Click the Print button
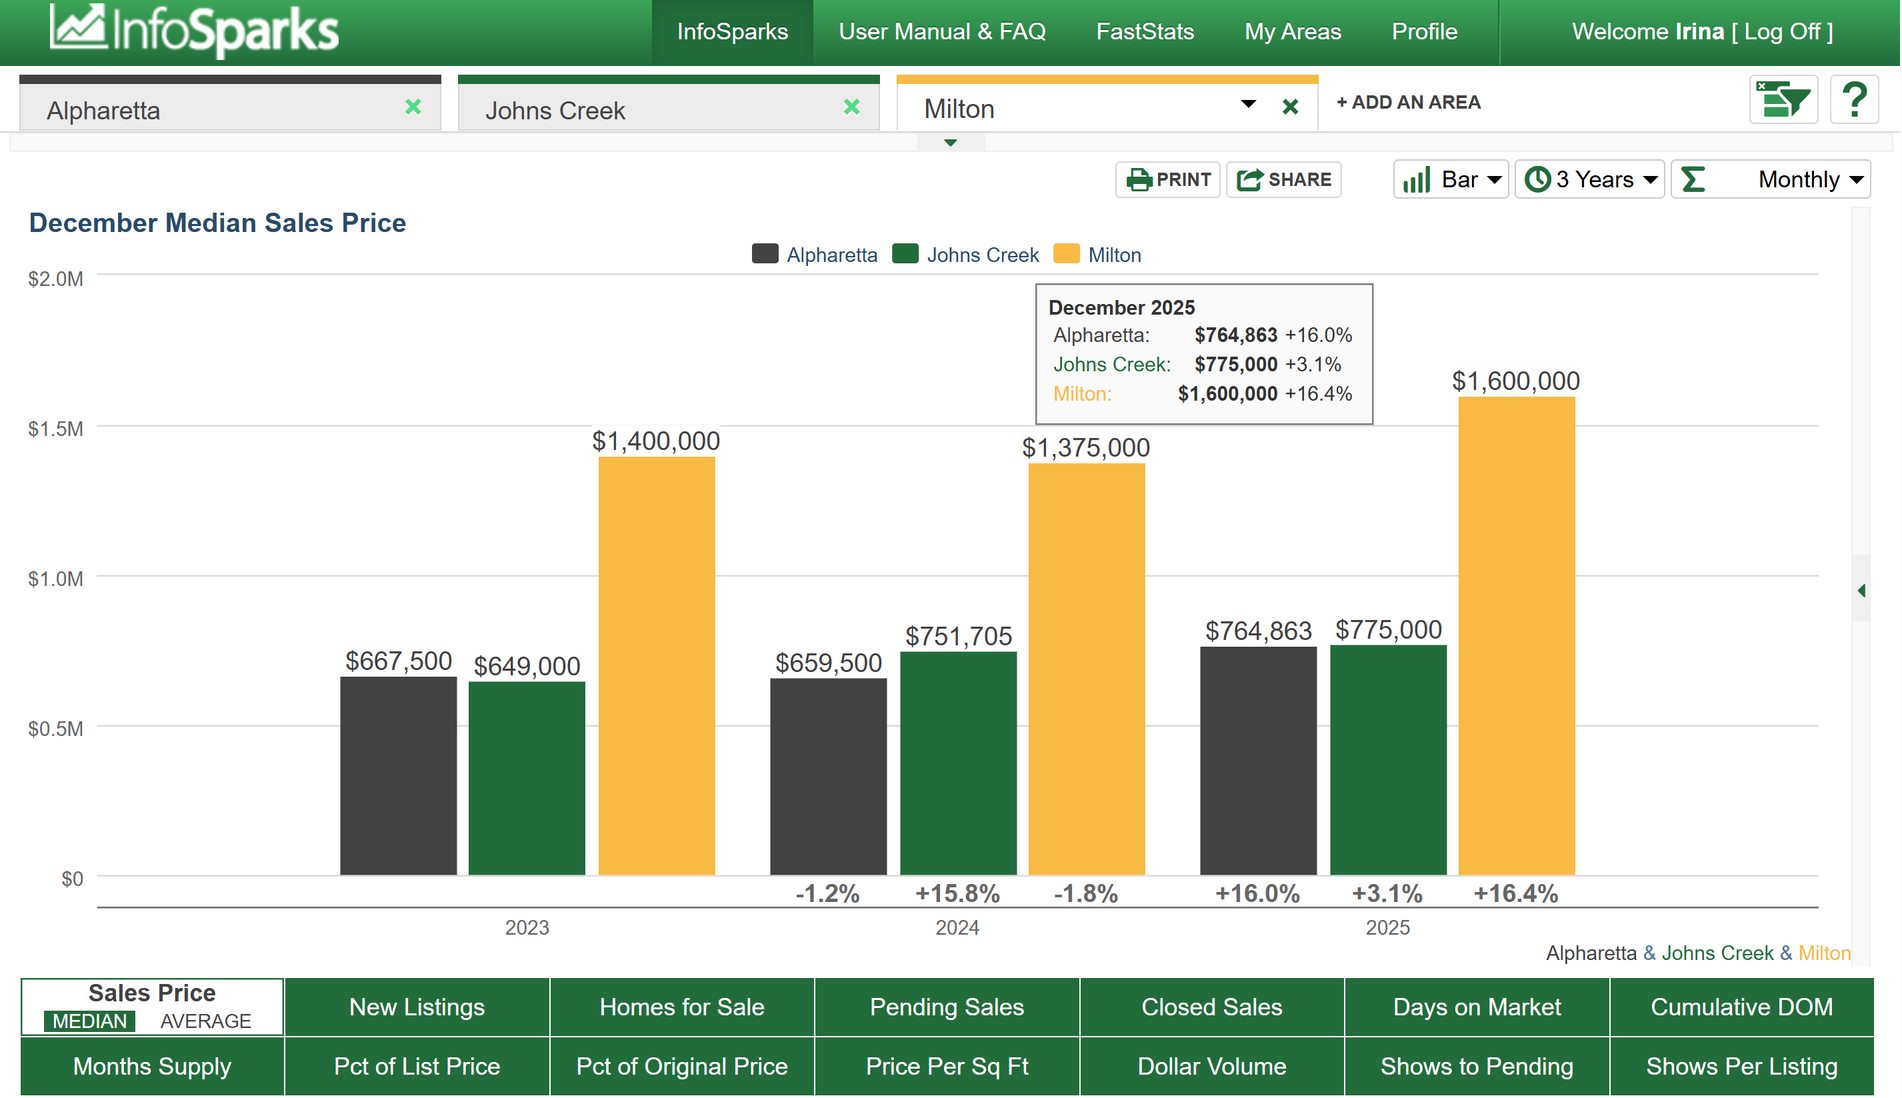This screenshot has height=1098, width=1902. [x=1168, y=180]
